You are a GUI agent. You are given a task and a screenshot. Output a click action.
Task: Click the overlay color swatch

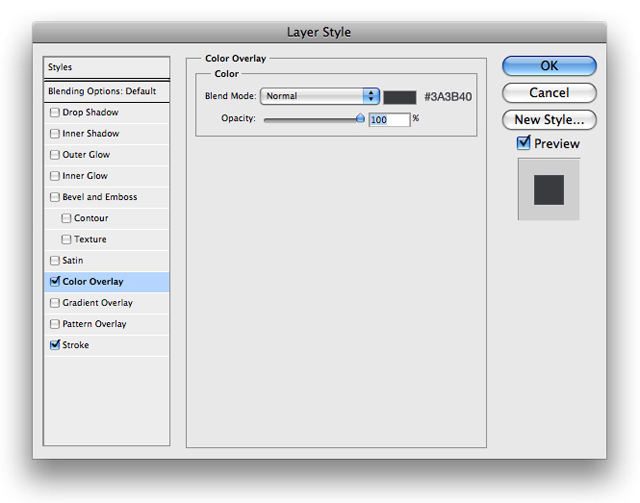pyautogui.click(x=400, y=97)
